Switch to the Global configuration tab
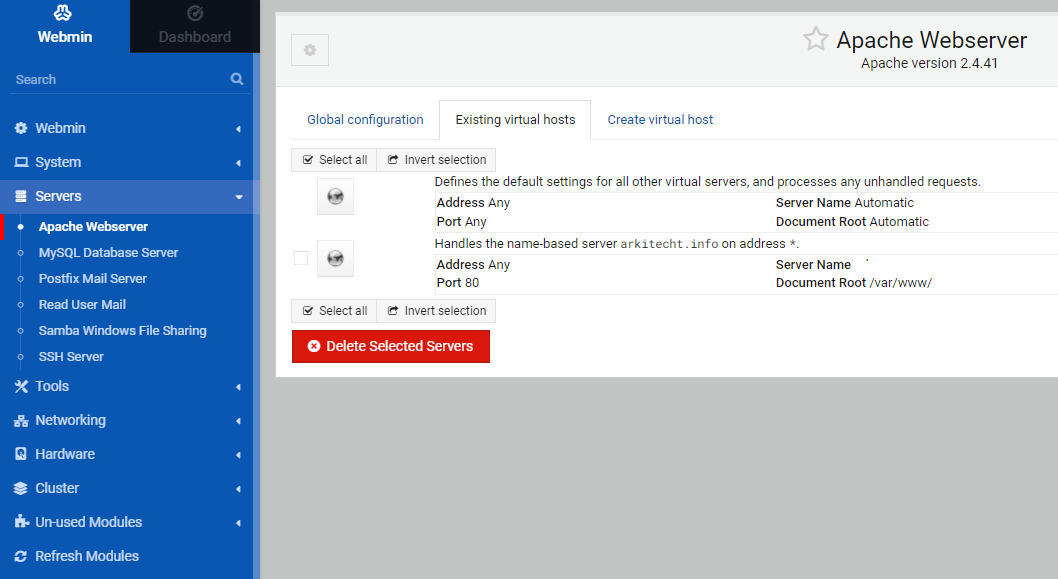The width and height of the screenshot is (1058, 579). (x=365, y=119)
